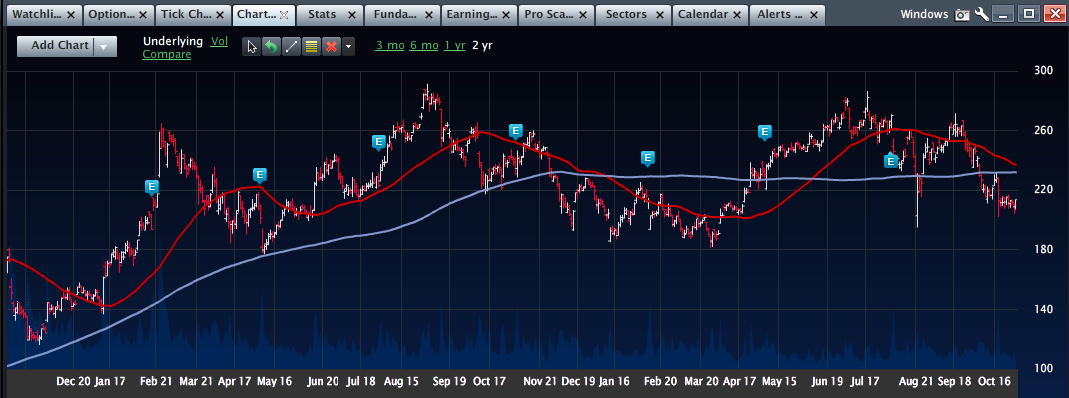Close the Watchli... tab
This screenshot has width=1069, height=398.
(71, 14)
